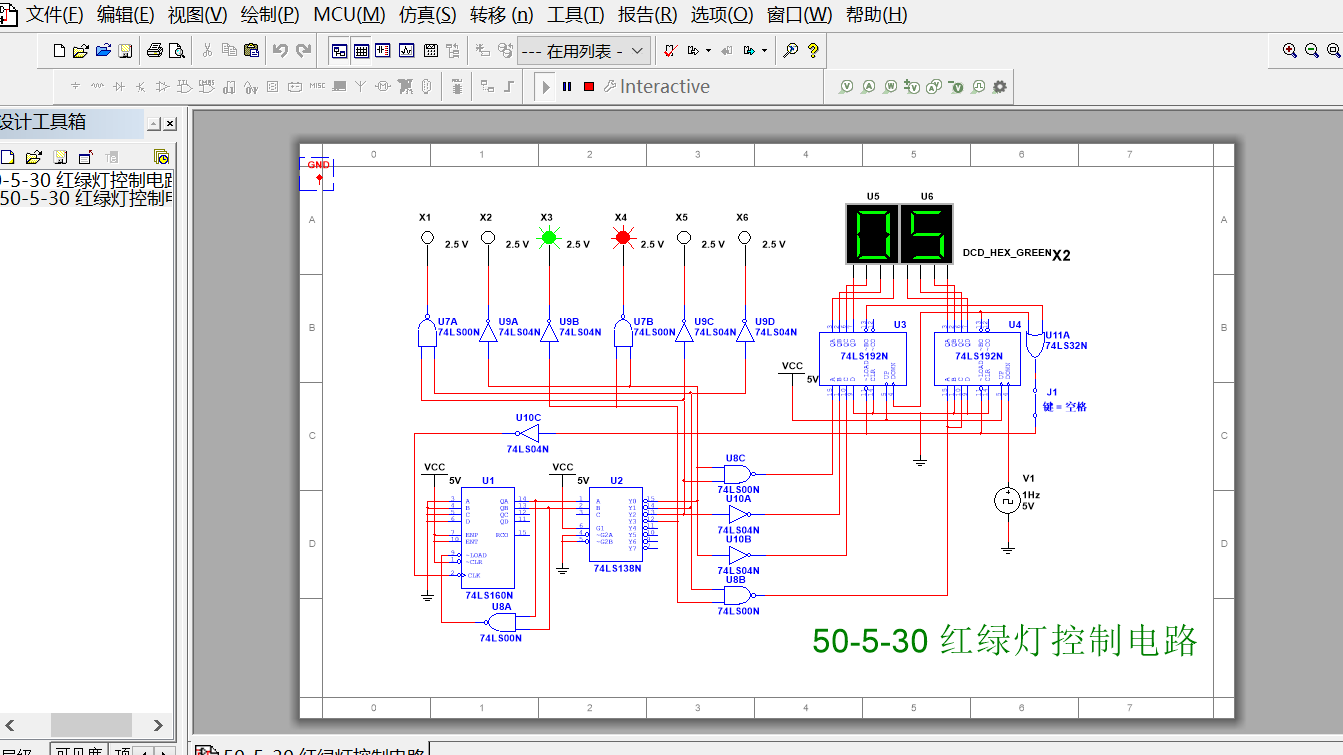1343x755 pixels.
Task: Select second 50-5-30 红绿灯控制 tree entry
Action: click(x=87, y=198)
